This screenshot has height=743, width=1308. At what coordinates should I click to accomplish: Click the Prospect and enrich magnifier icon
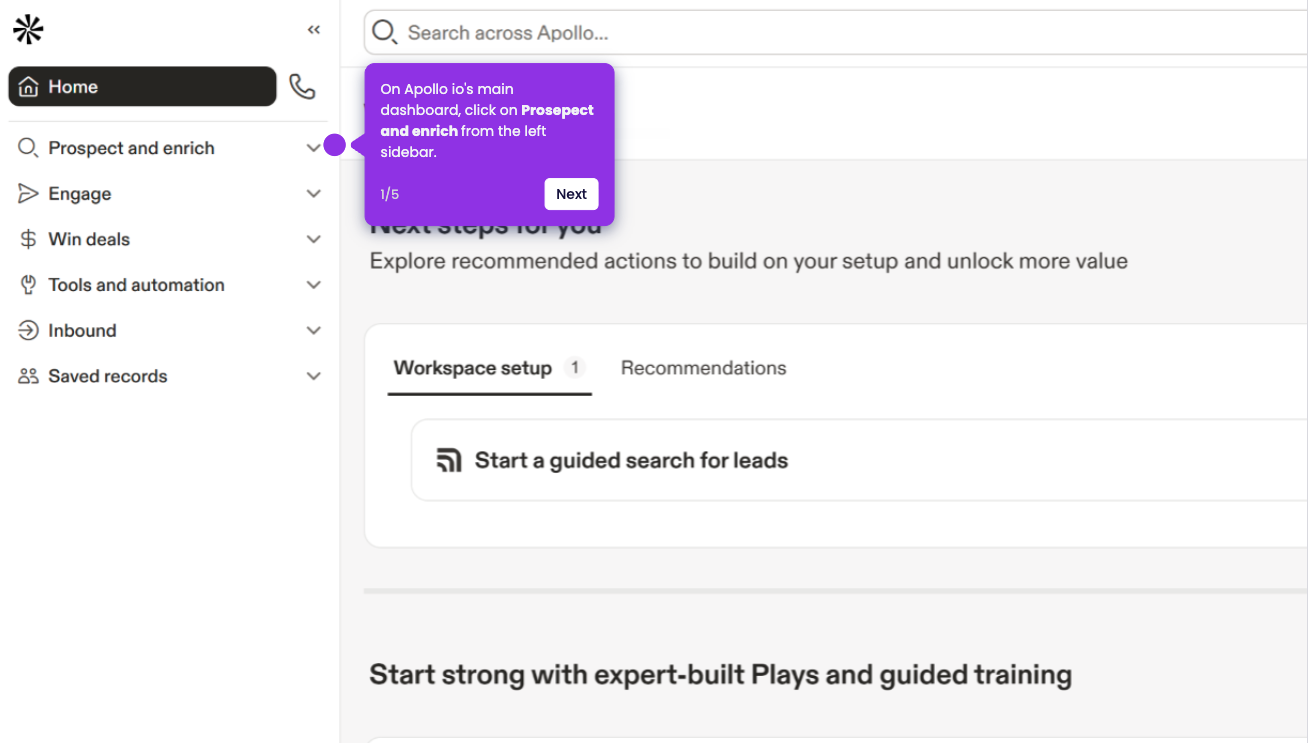point(28,148)
